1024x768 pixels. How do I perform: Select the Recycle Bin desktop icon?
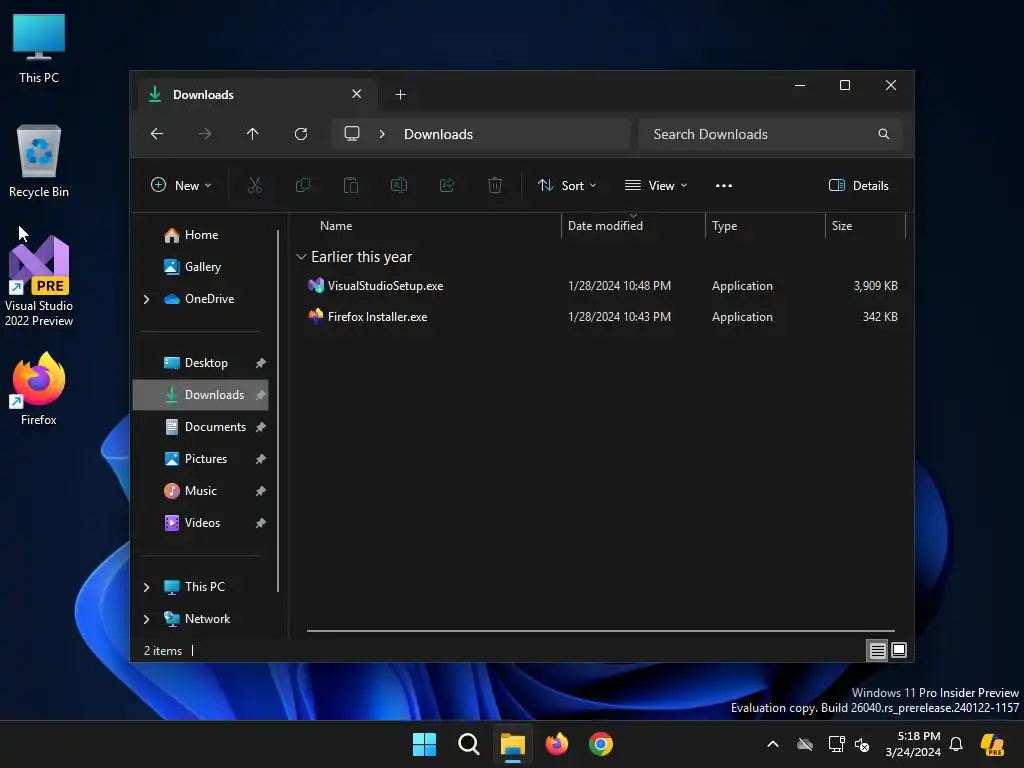point(39,161)
